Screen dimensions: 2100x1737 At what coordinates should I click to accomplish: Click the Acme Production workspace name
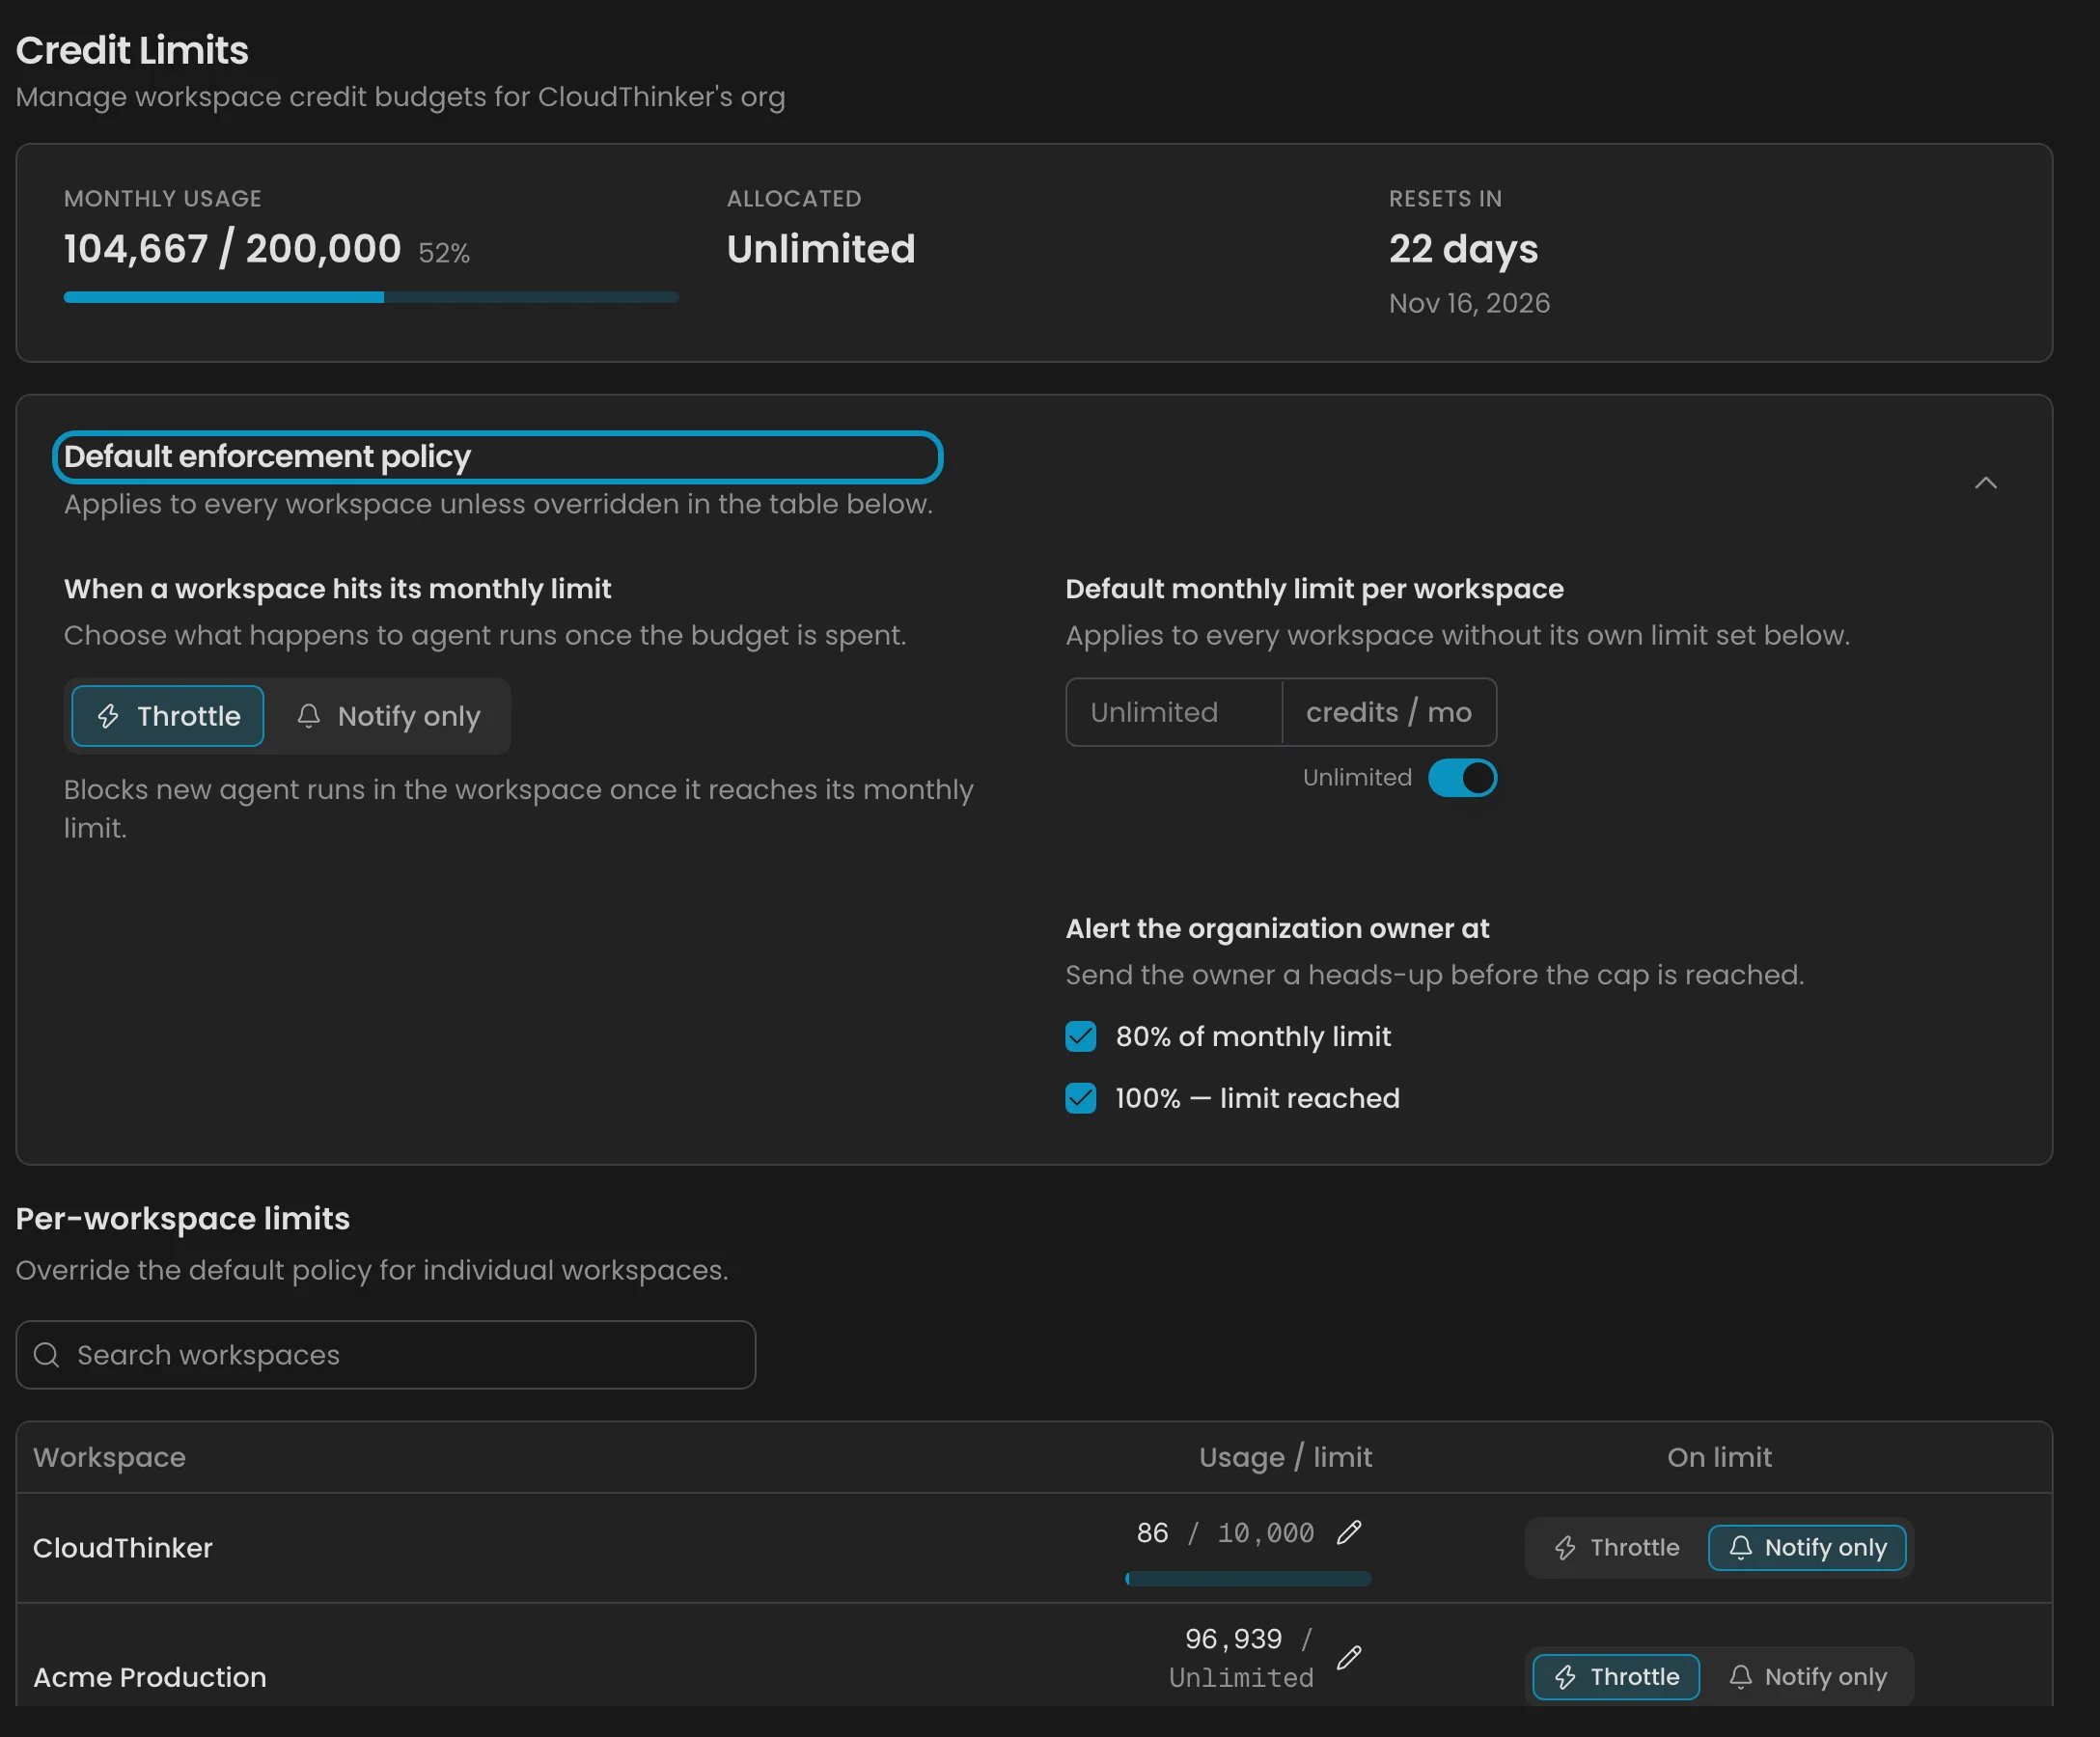150,1676
